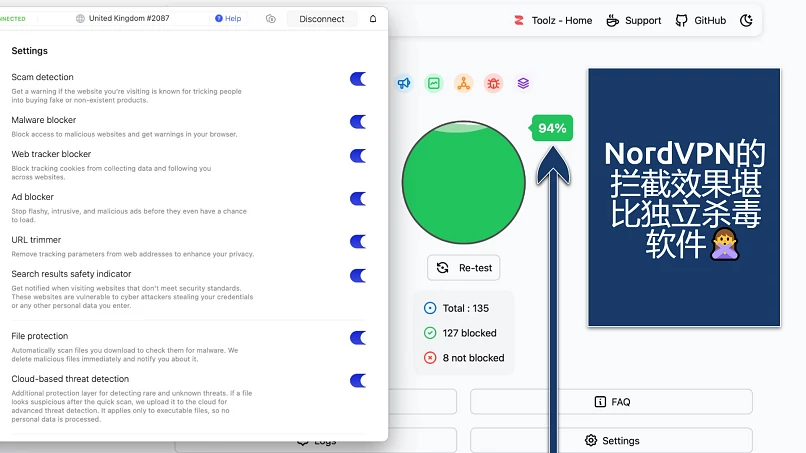806x453 pixels.
Task: Click the GitHub cat icon
Action: click(682, 21)
